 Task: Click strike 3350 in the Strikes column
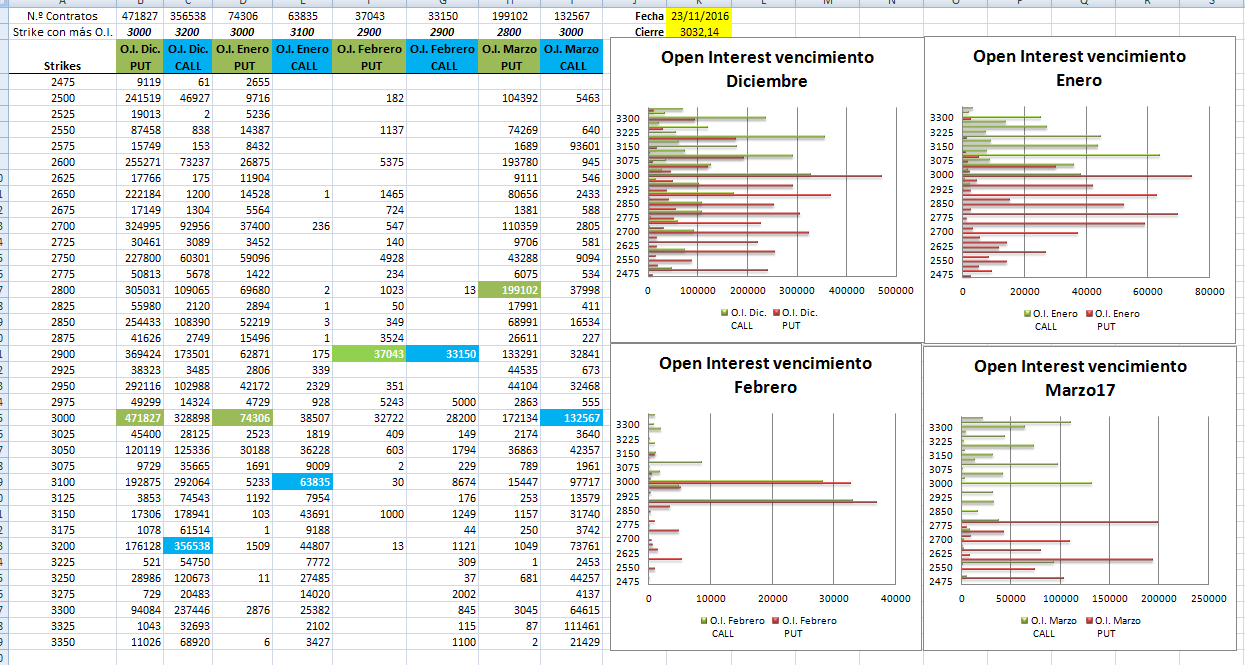(x=62, y=642)
